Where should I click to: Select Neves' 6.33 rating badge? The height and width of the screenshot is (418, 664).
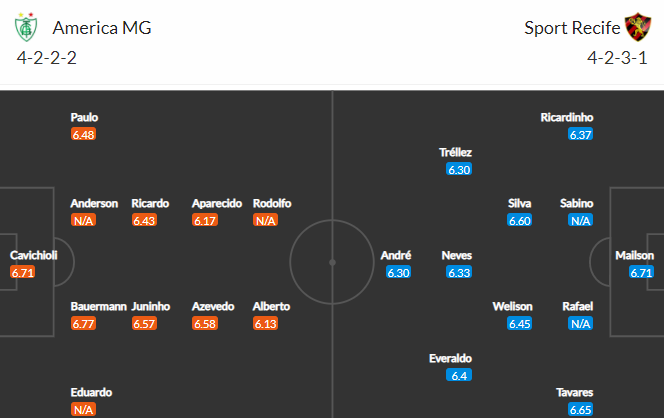[x=459, y=272]
